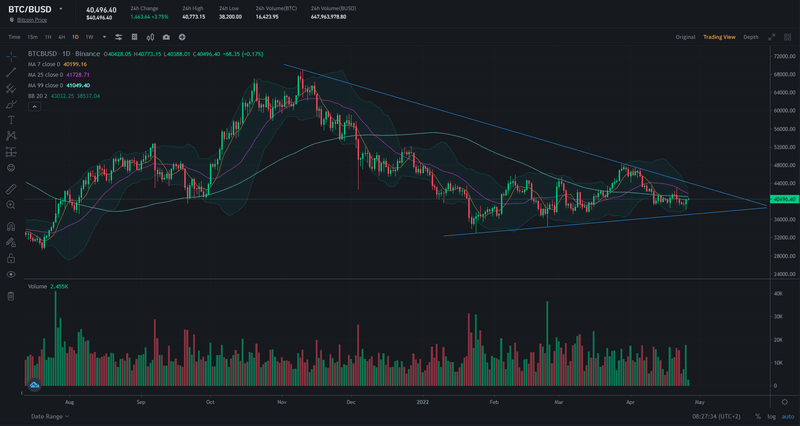The height and width of the screenshot is (426, 800).
Task: Collapse the indicator legend list
Action: 34,107
